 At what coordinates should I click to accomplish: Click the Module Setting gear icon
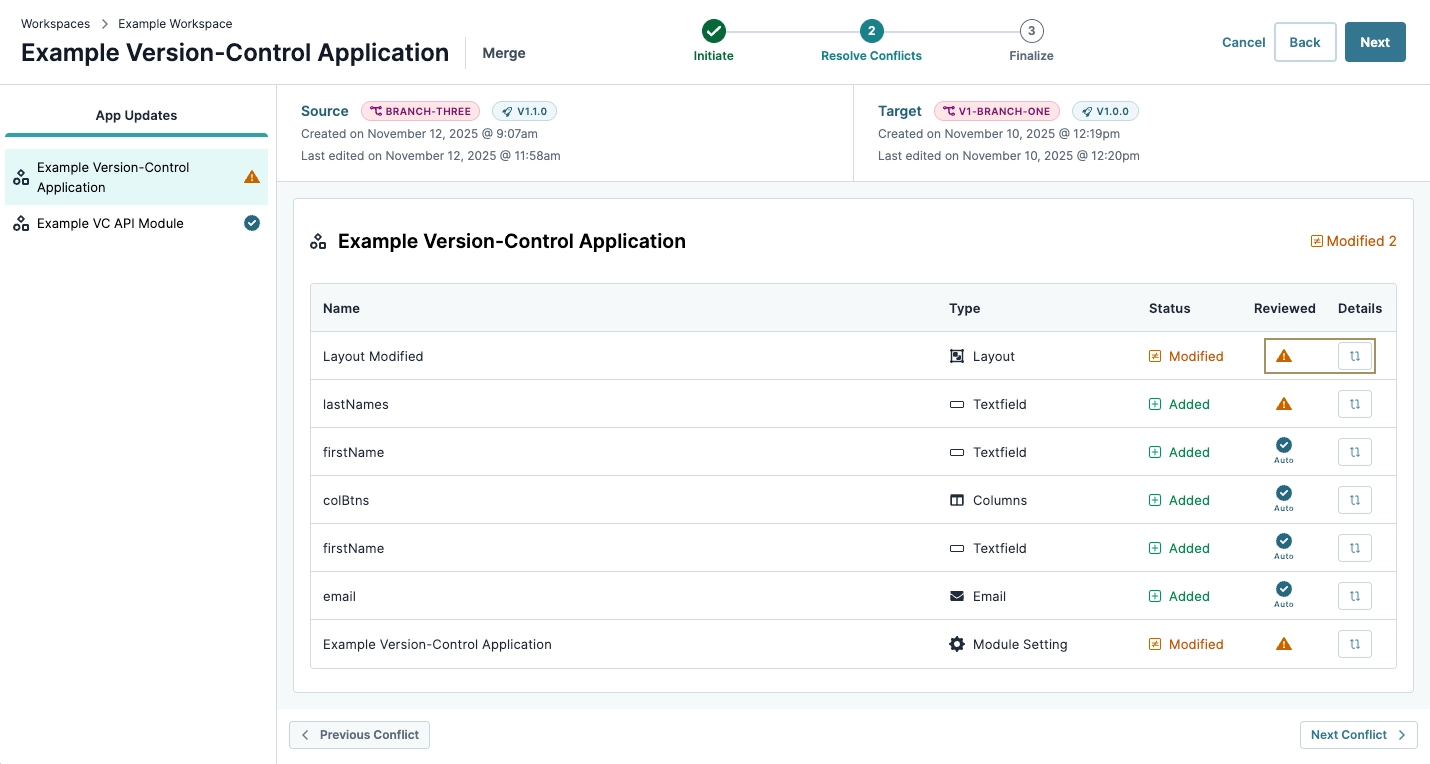[957, 644]
